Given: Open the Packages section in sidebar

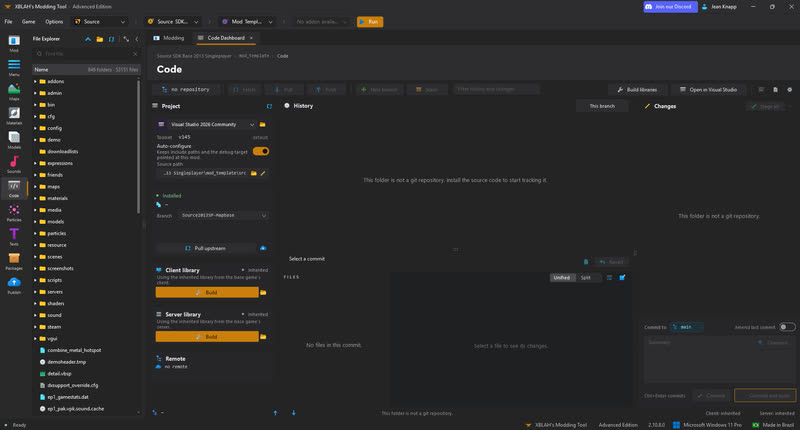Looking at the screenshot, I should (14, 261).
